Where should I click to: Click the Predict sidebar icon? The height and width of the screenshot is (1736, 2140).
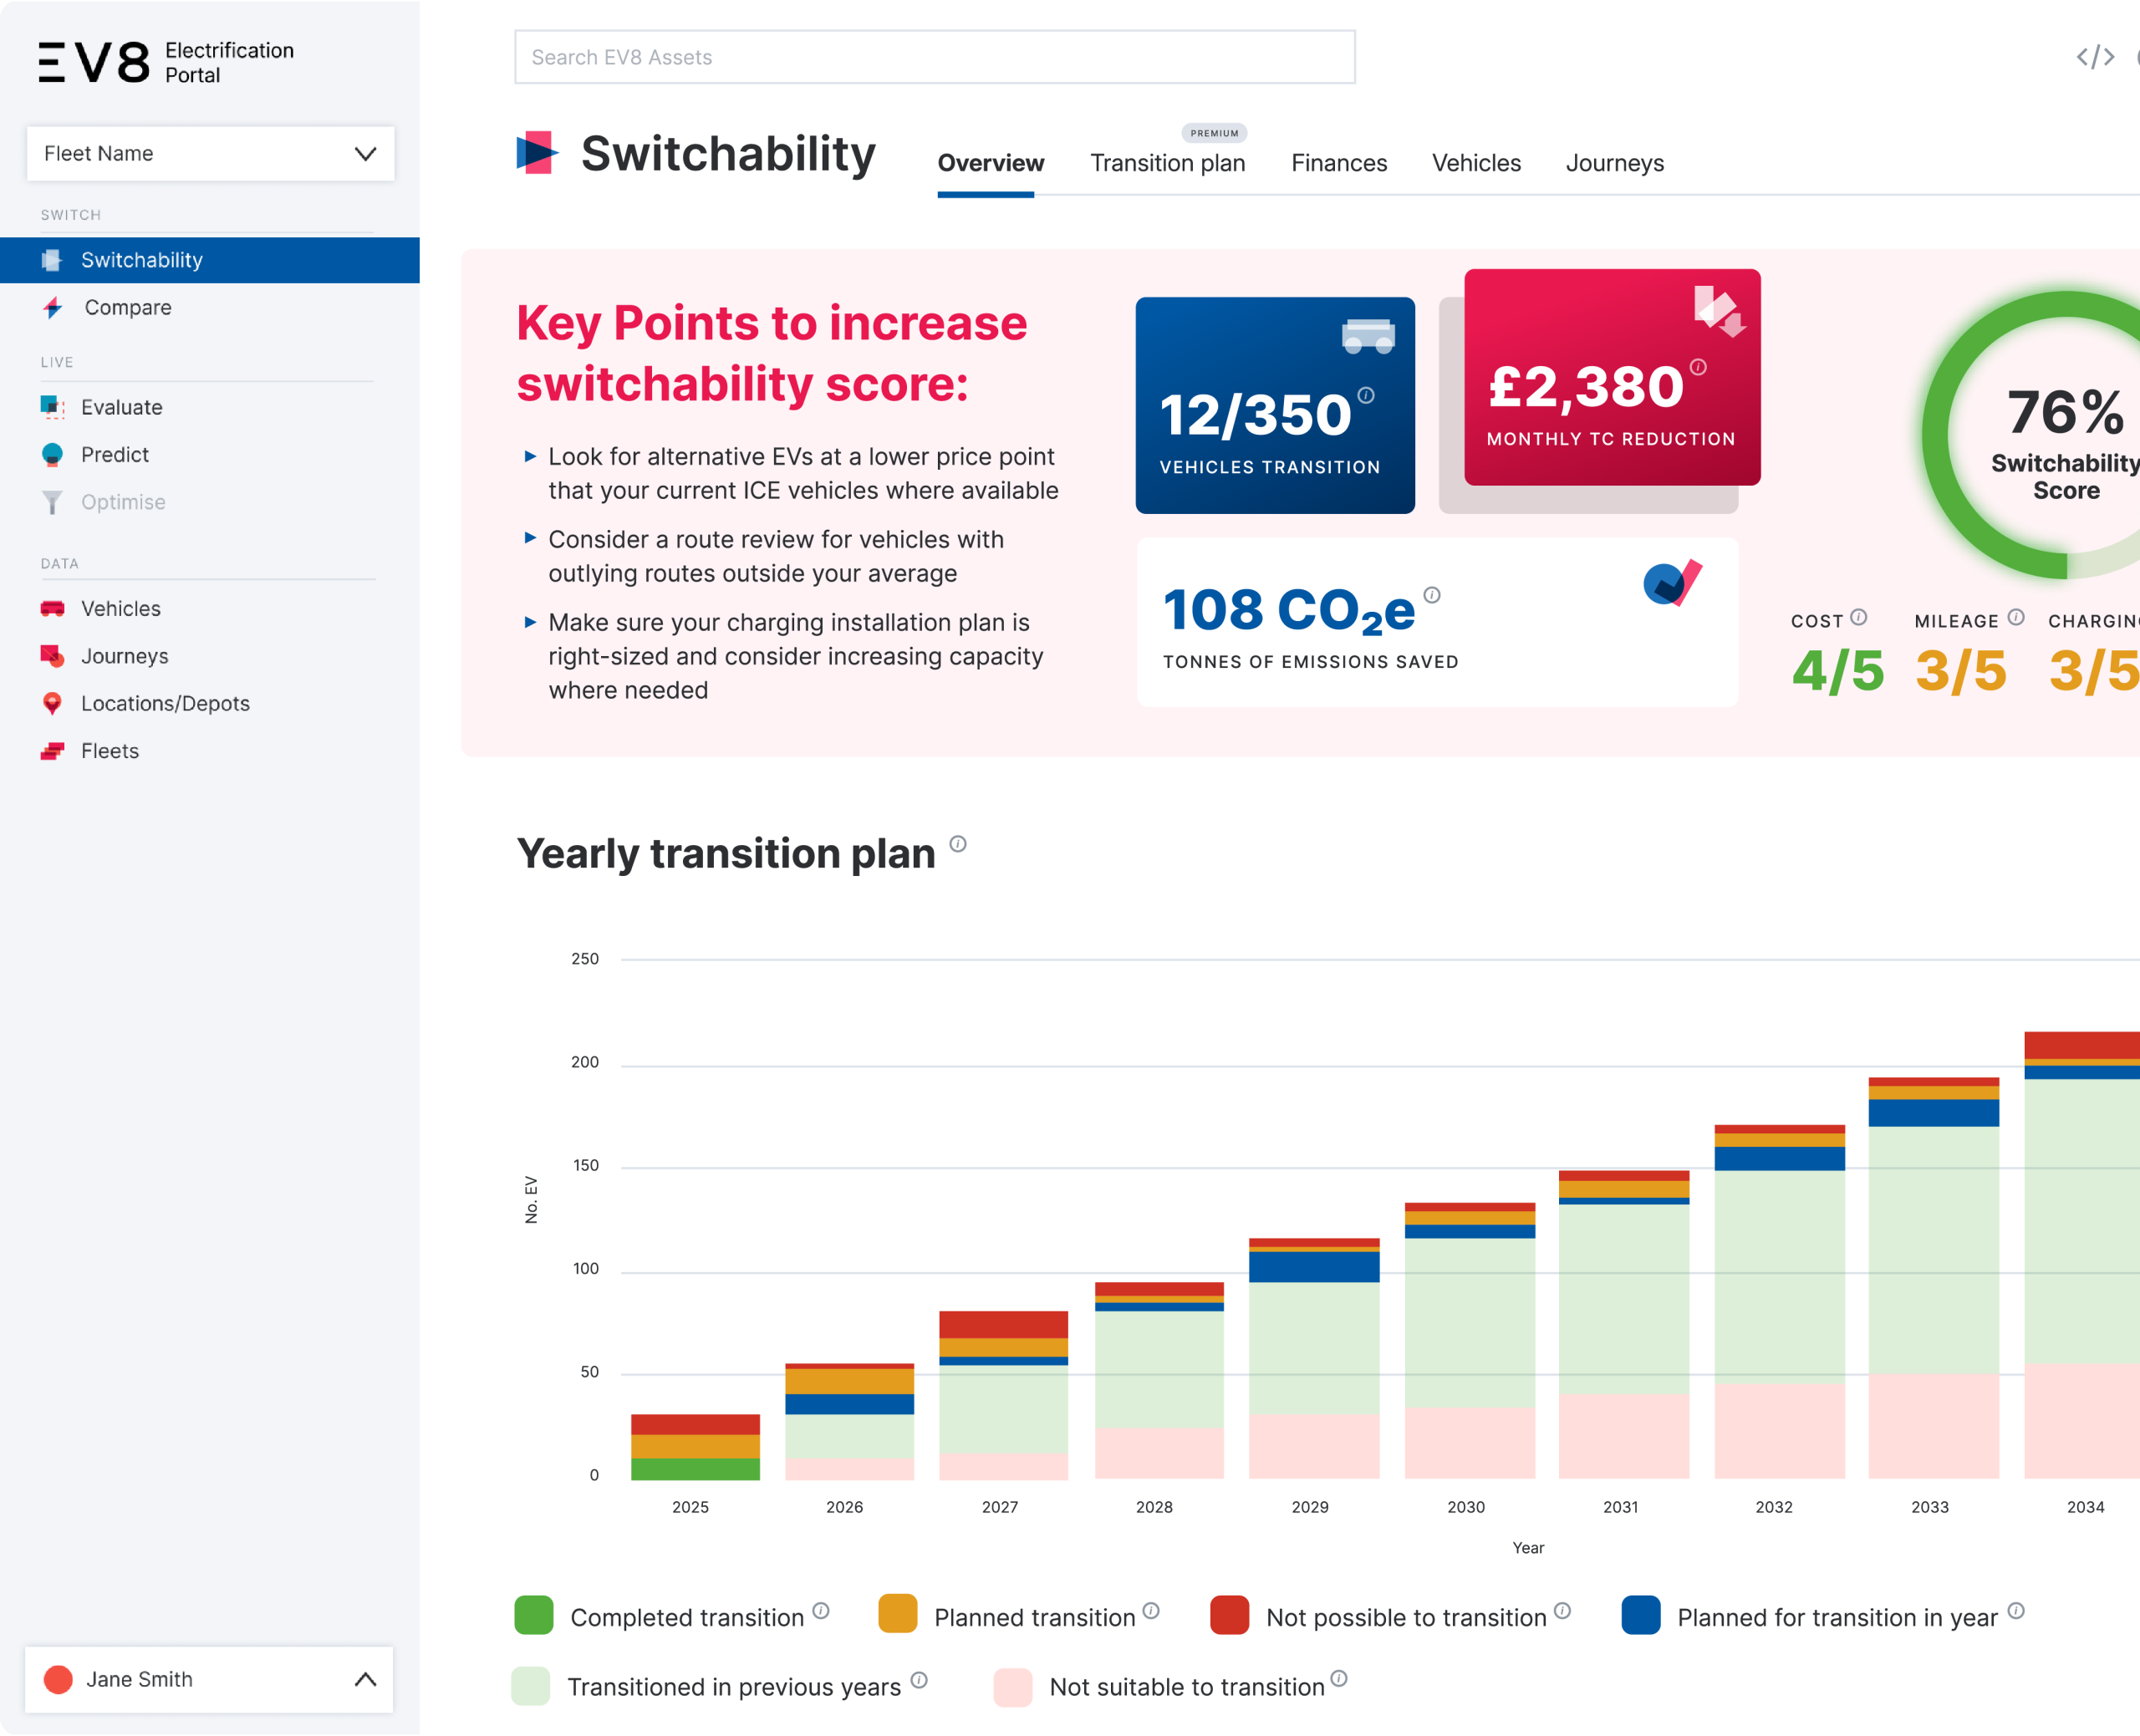(x=52, y=454)
